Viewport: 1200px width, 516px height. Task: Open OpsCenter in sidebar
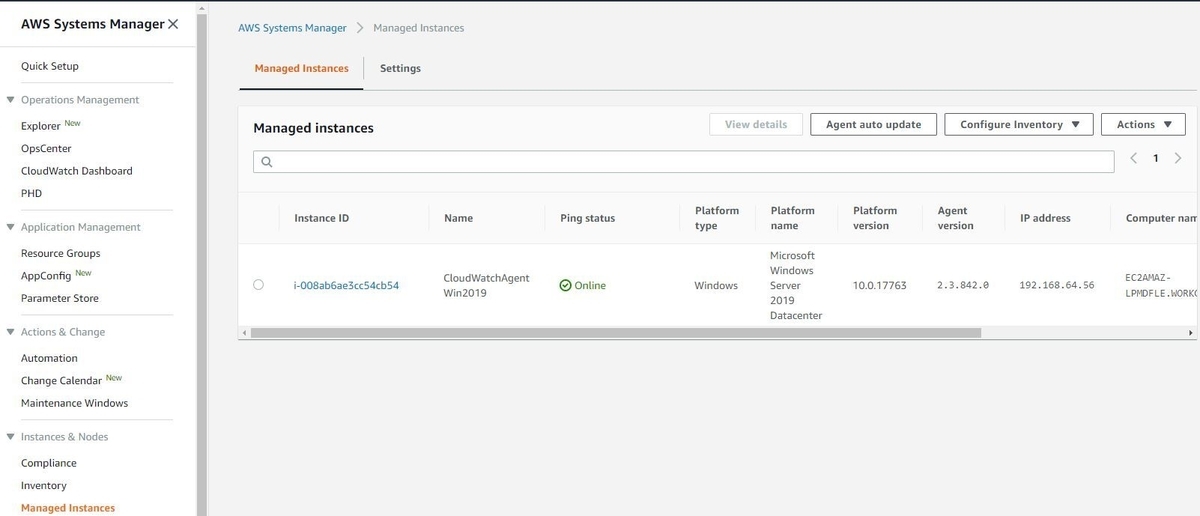[46, 148]
